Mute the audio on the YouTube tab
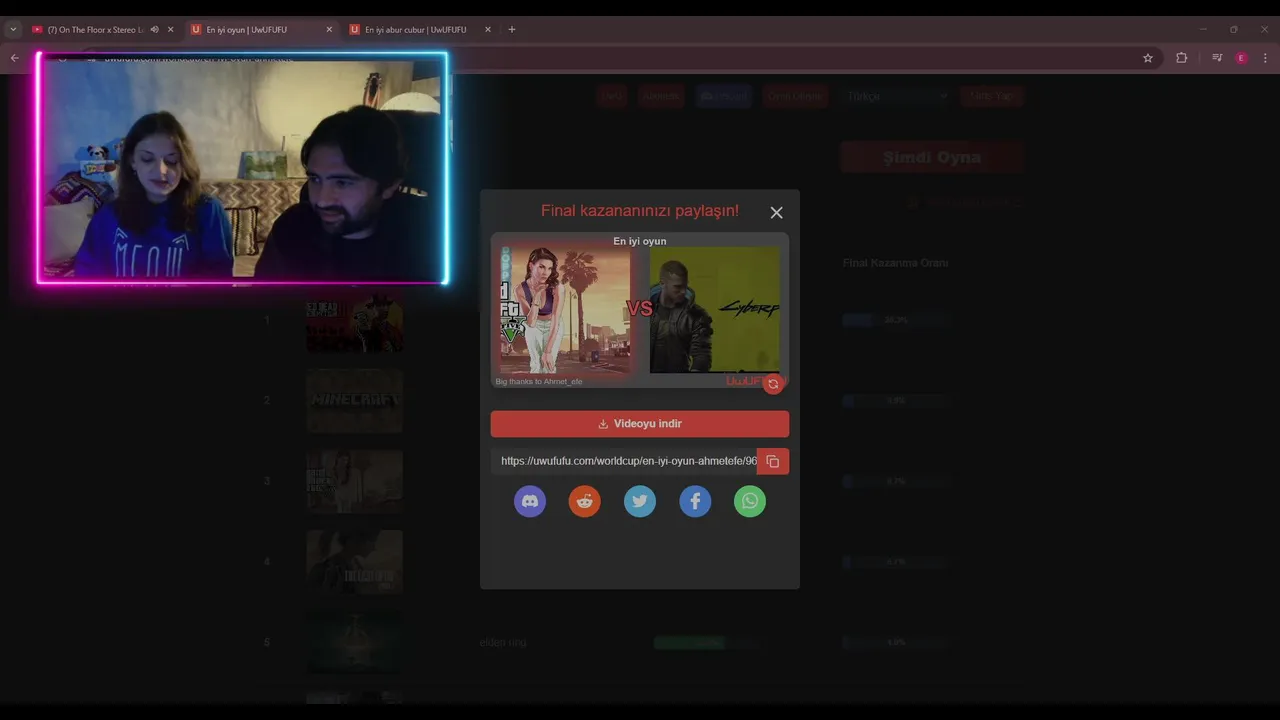1280x720 pixels. [x=154, y=30]
